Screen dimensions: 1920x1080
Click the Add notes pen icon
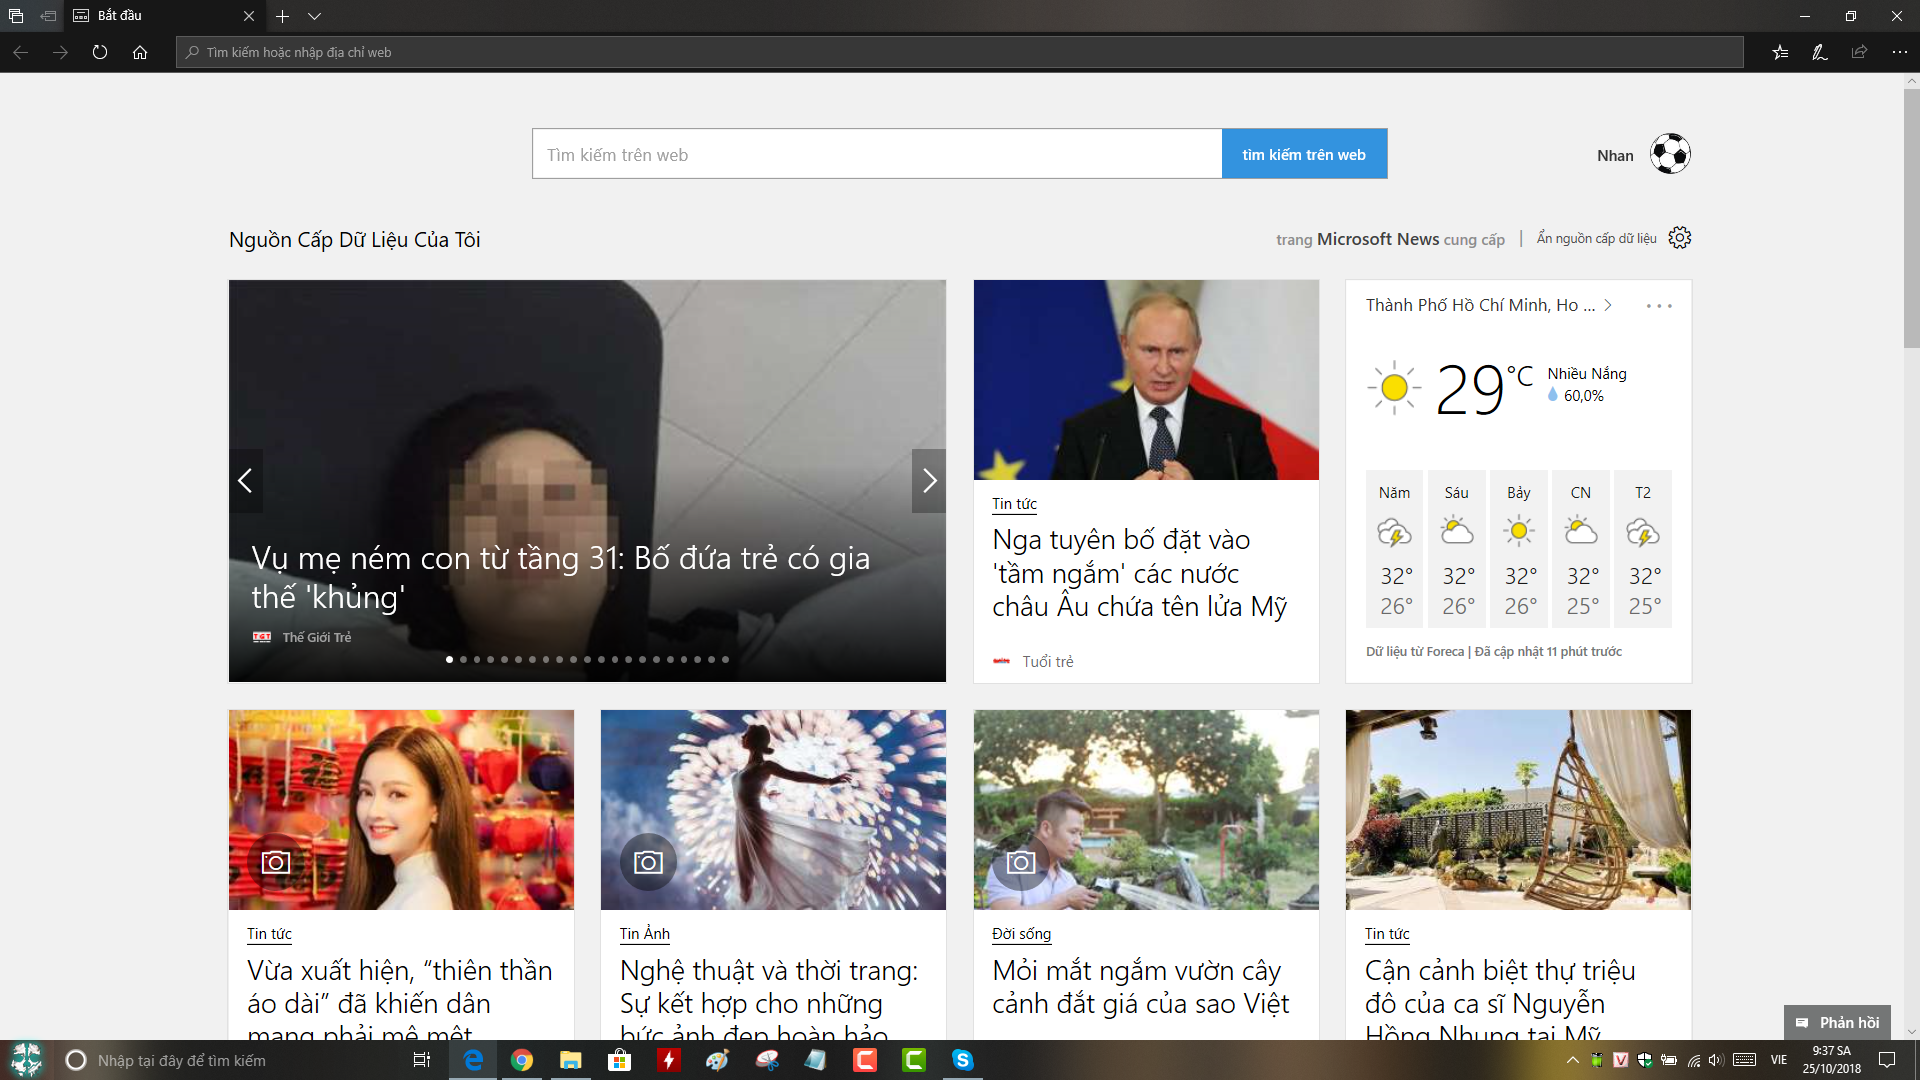coord(1820,52)
